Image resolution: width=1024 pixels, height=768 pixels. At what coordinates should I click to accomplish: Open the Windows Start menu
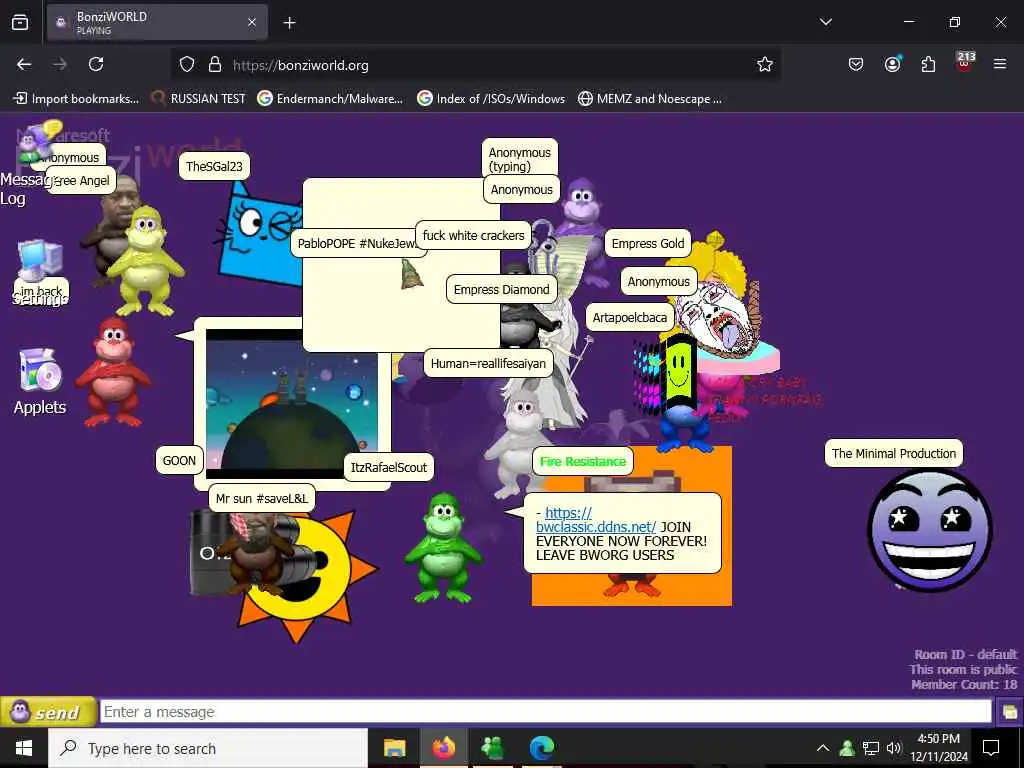coord(24,748)
